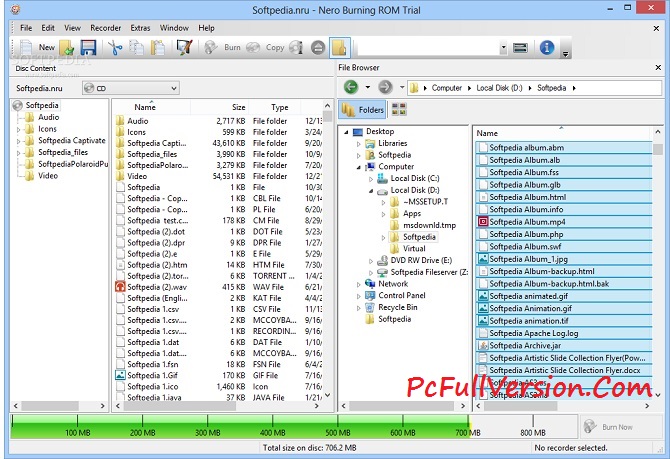
Task: Open the Help menu
Action: point(206,28)
